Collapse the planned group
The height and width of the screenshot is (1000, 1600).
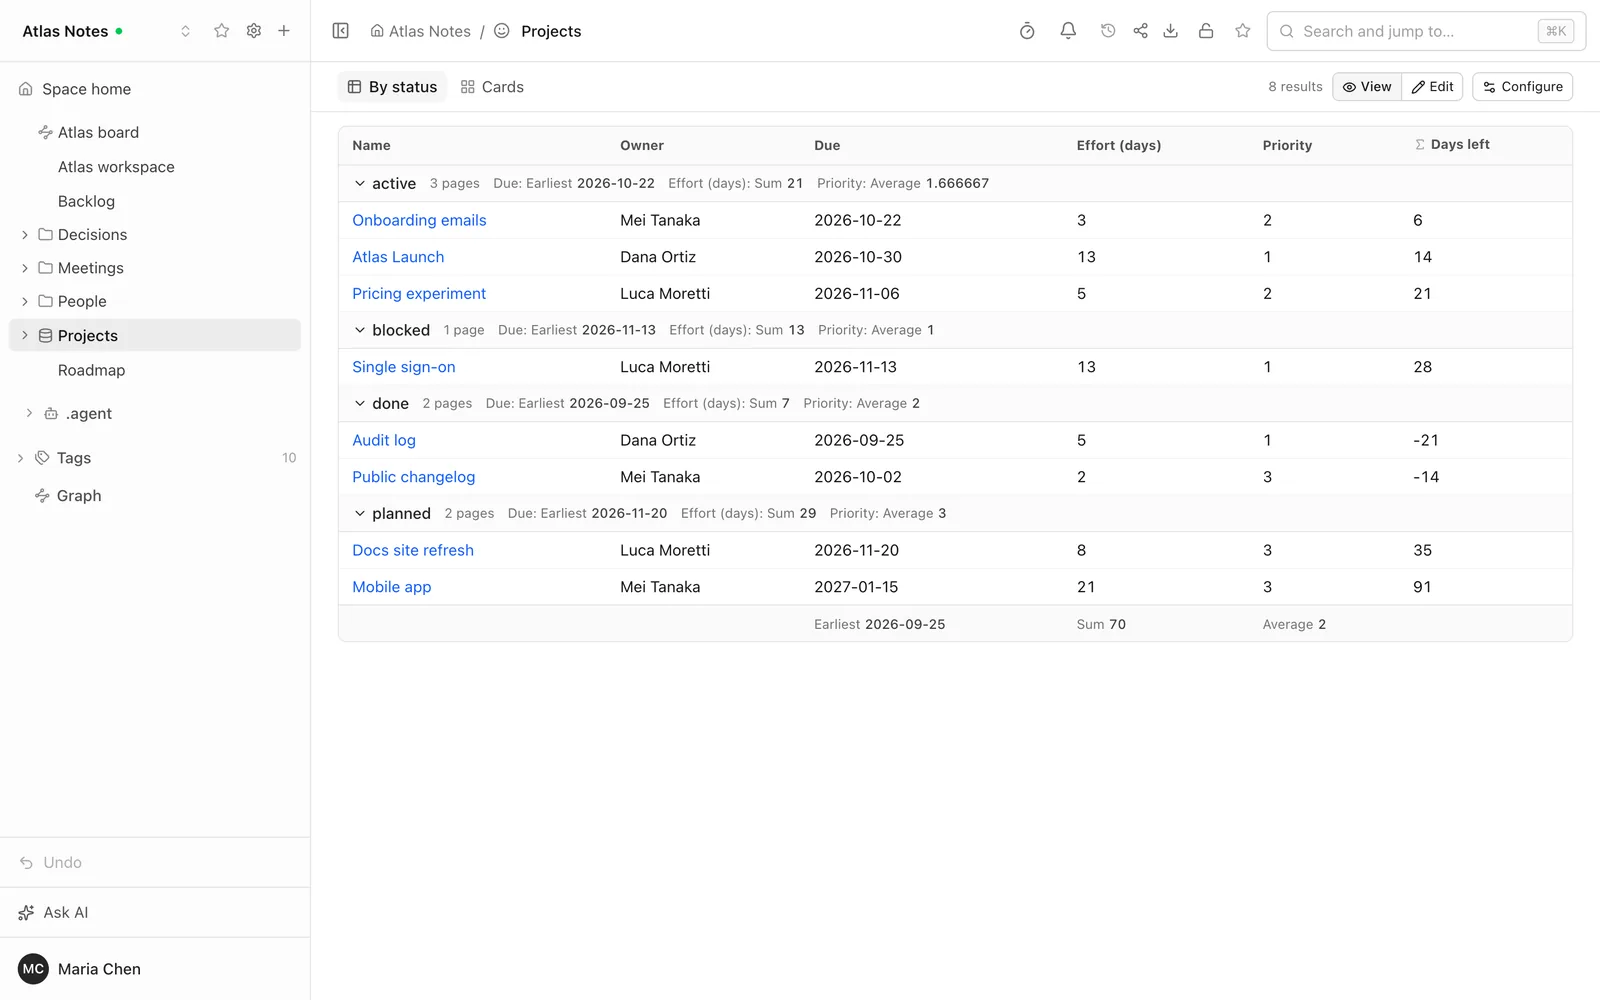[x=360, y=514]
